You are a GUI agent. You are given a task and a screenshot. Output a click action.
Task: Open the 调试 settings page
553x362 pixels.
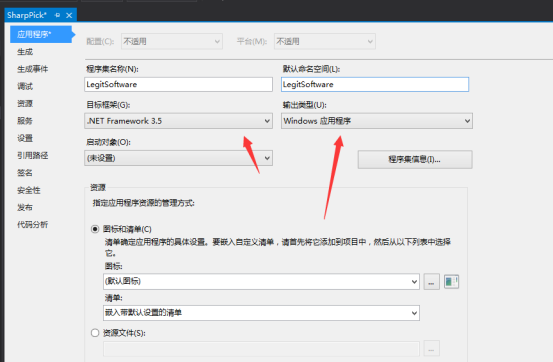(x=25, y=86)
